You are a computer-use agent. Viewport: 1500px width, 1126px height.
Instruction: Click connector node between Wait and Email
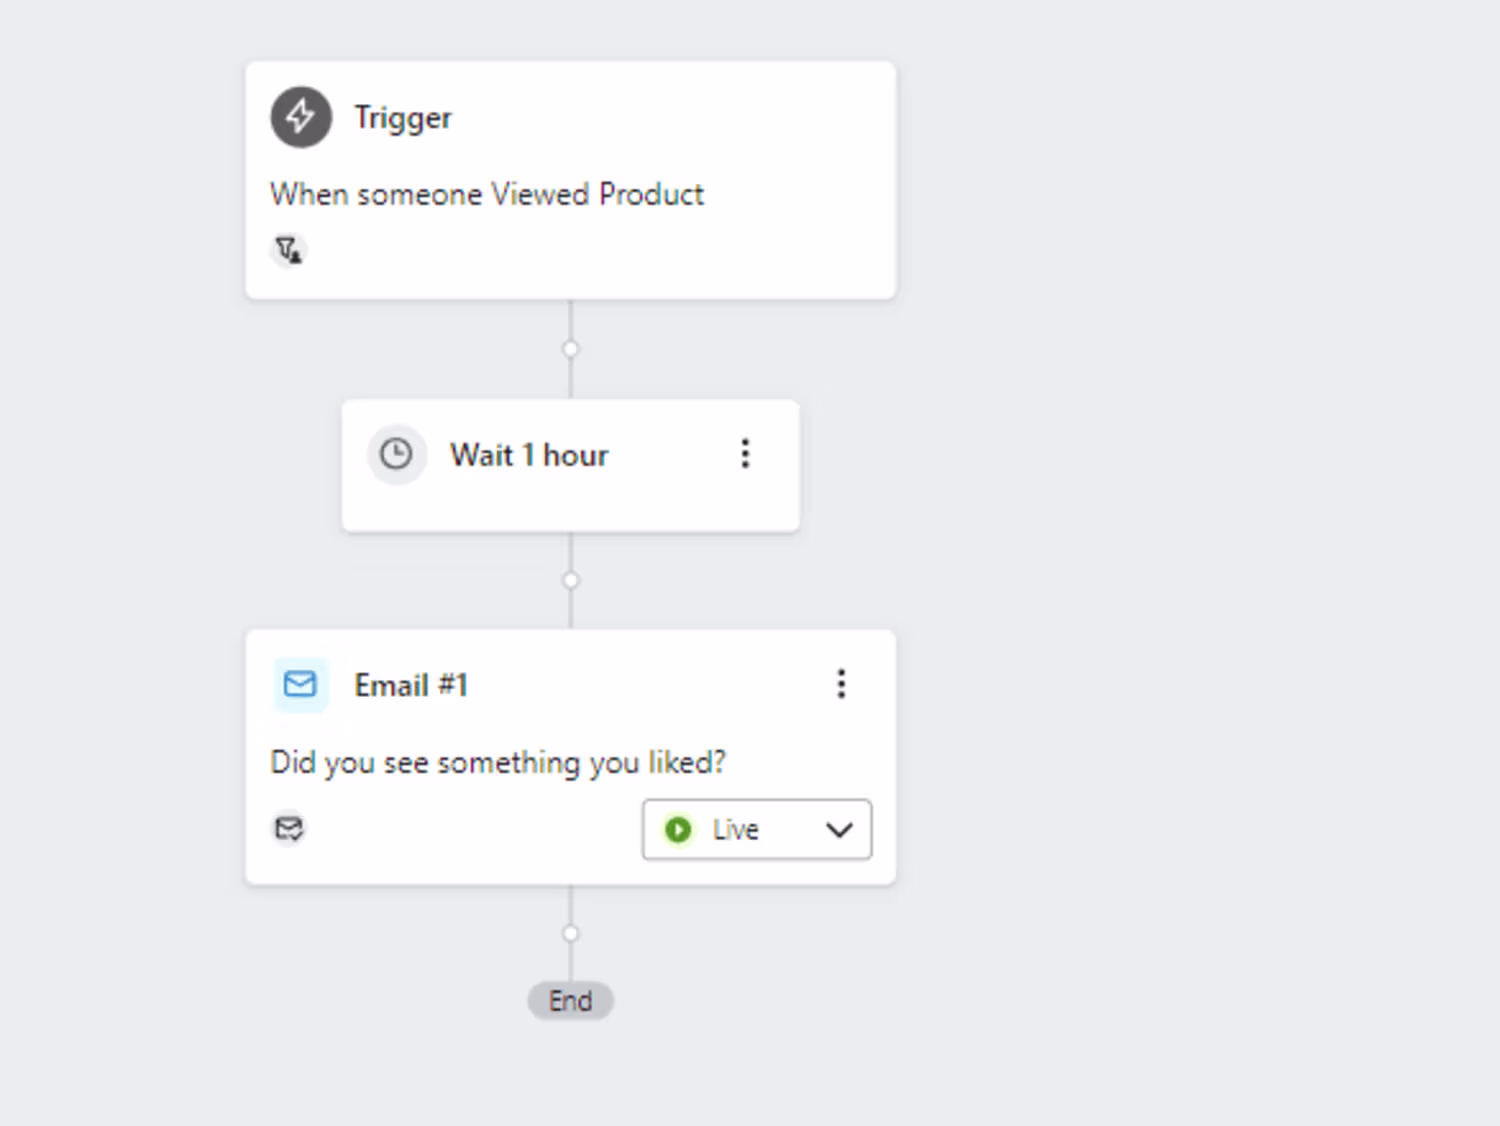pyautogui.click(x=570, y=580)
